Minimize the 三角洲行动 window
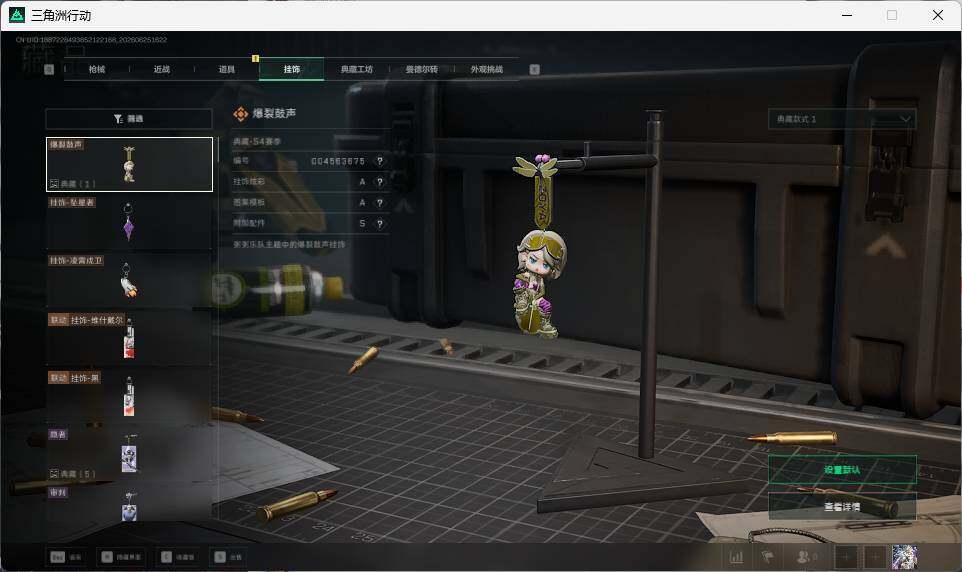The height and width of the screenshot is (572, 962). click(x=847, y=15)
